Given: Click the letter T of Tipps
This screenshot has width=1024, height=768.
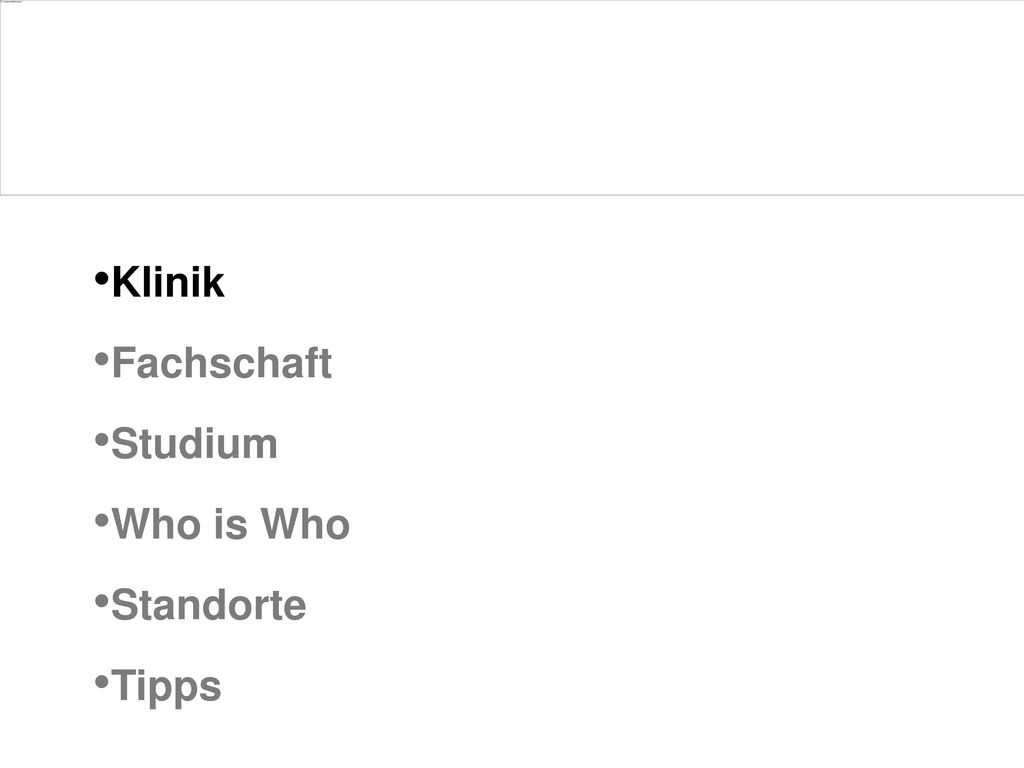Looking at the screenshot, I should click(x=123, y=685).
